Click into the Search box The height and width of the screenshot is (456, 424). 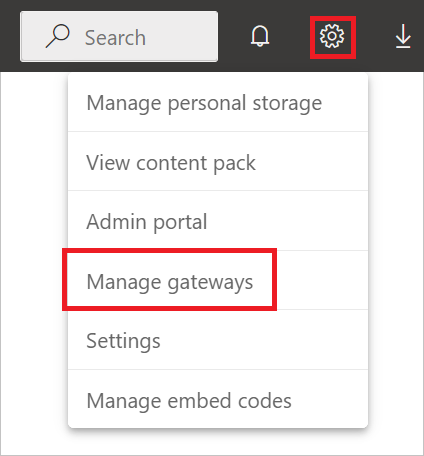119,36
